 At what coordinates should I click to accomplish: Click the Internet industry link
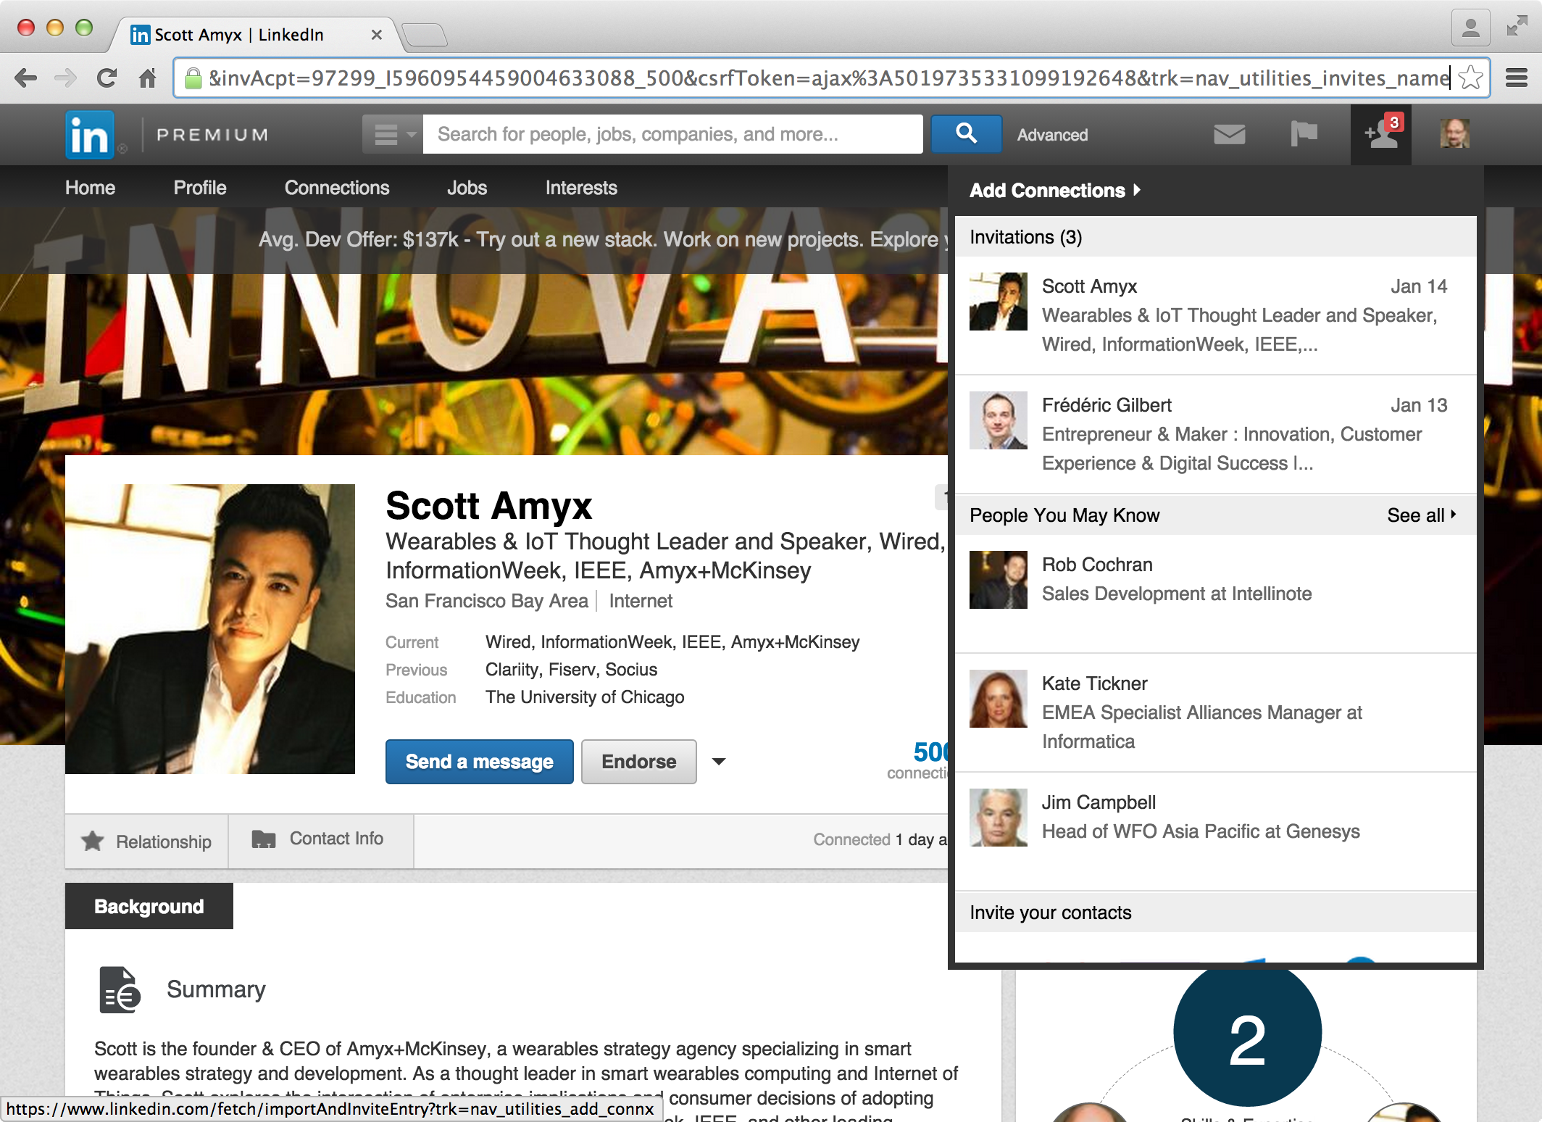[641, 601]
